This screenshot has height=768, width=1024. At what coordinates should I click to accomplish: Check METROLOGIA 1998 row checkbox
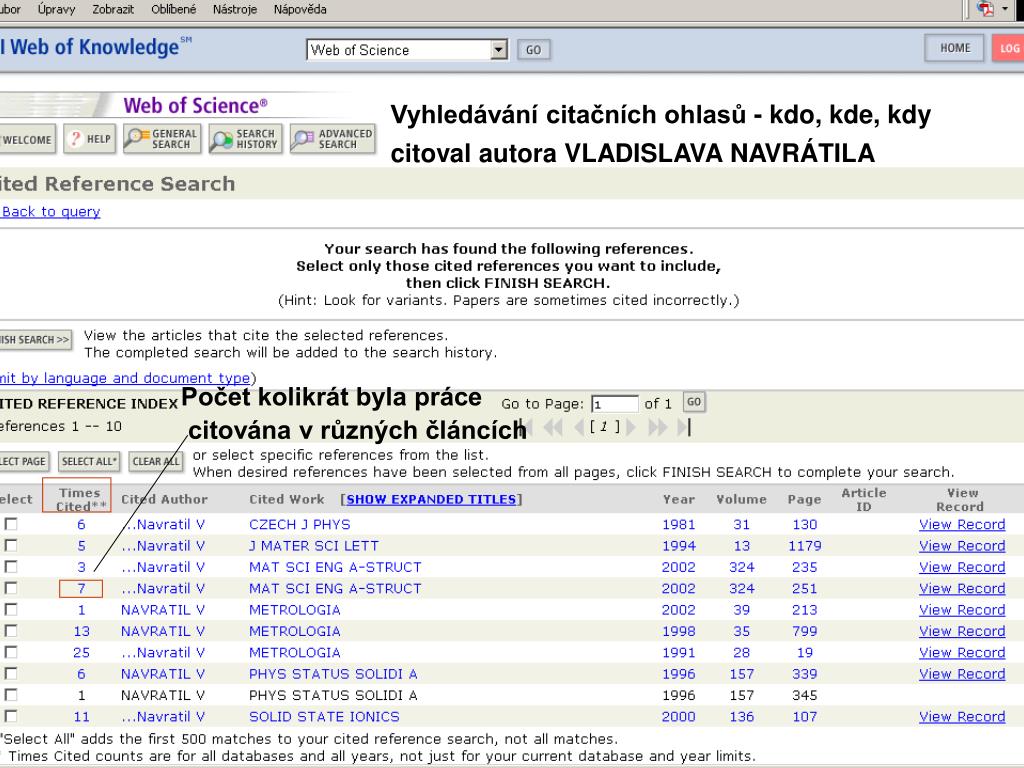11,631
